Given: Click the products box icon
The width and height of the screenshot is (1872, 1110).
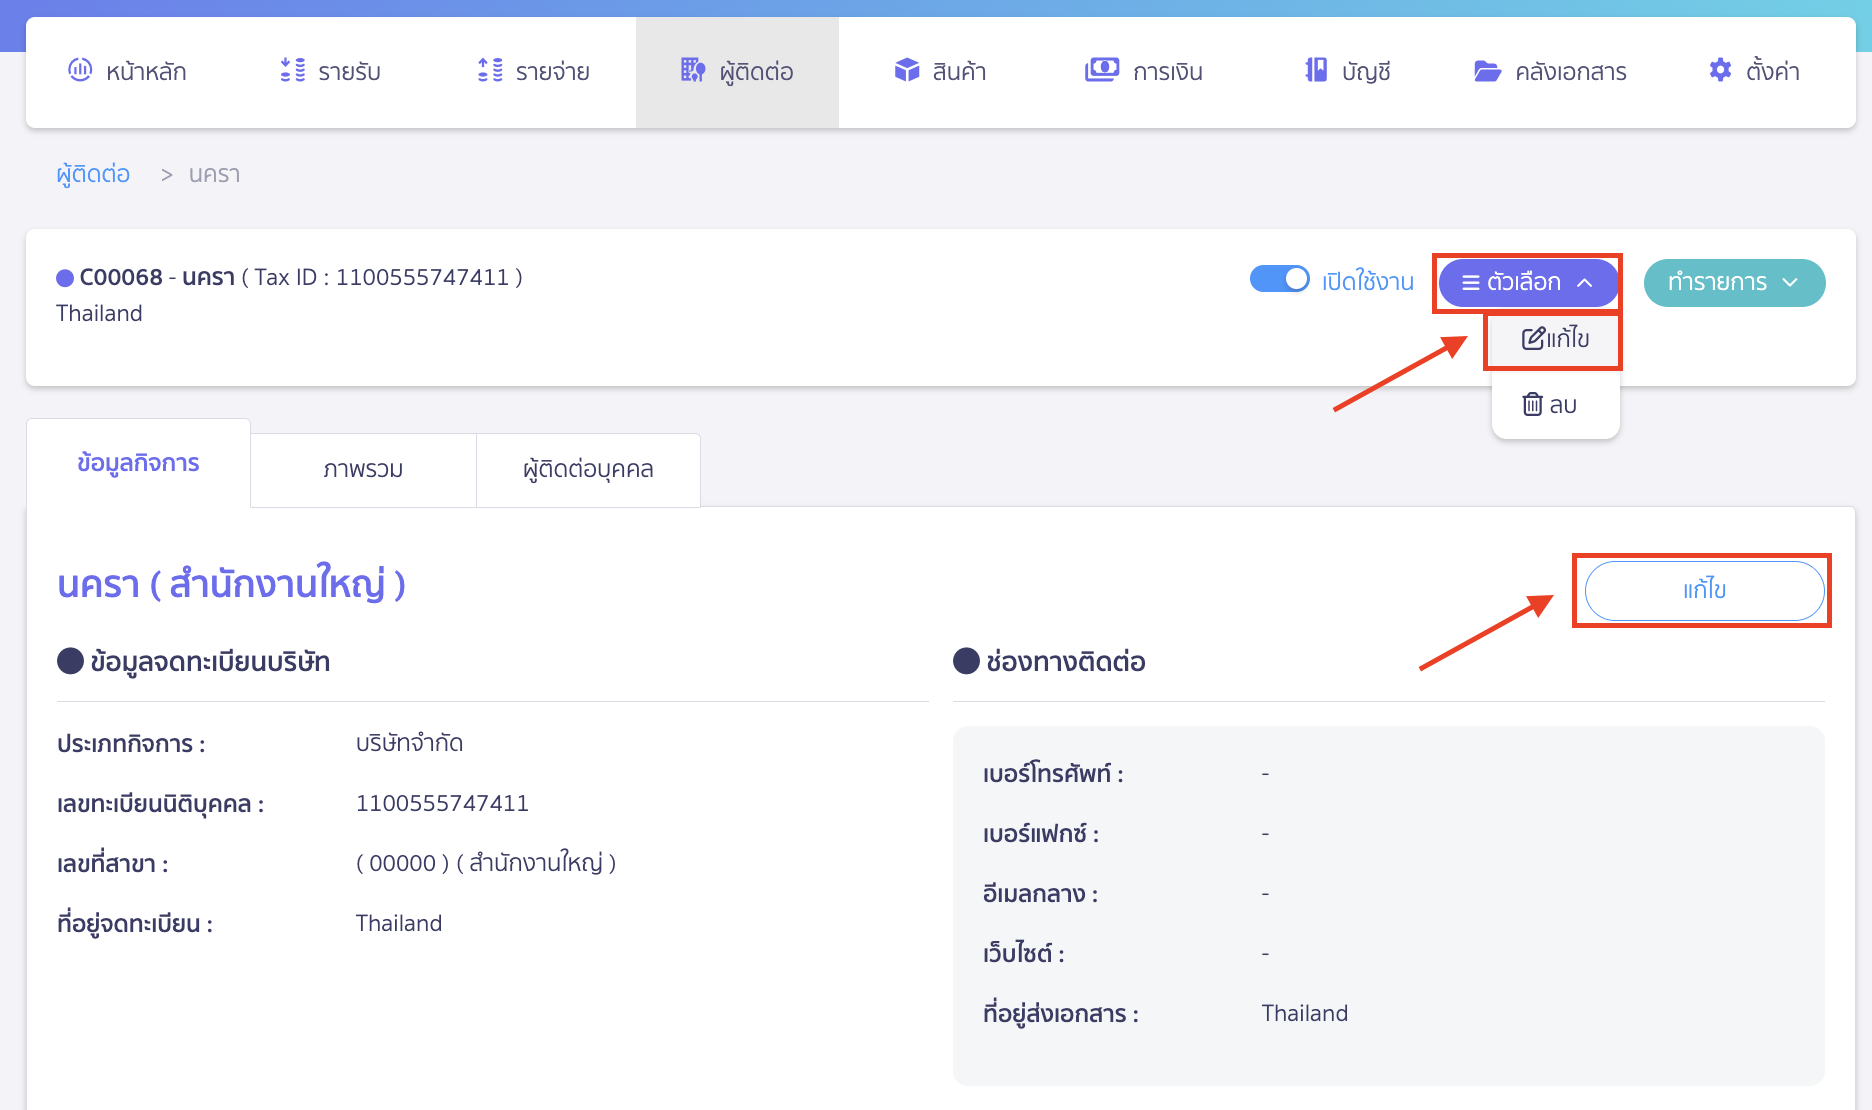Looking at the screenshot, I should pos(906,70).
